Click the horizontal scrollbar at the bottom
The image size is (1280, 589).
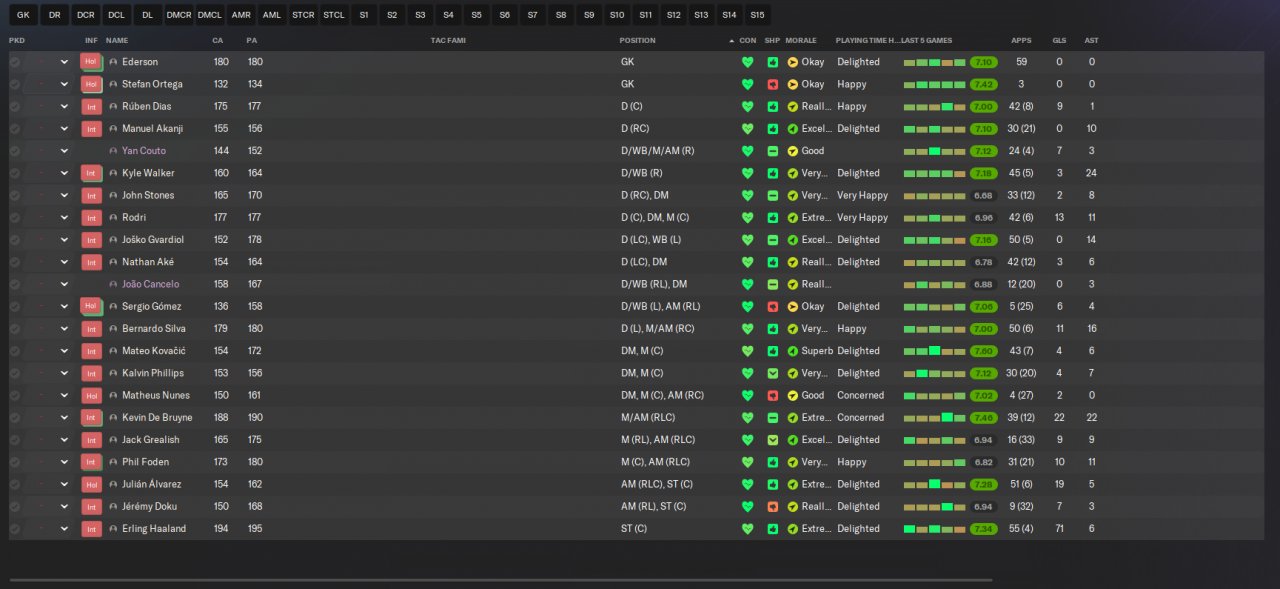501,579
